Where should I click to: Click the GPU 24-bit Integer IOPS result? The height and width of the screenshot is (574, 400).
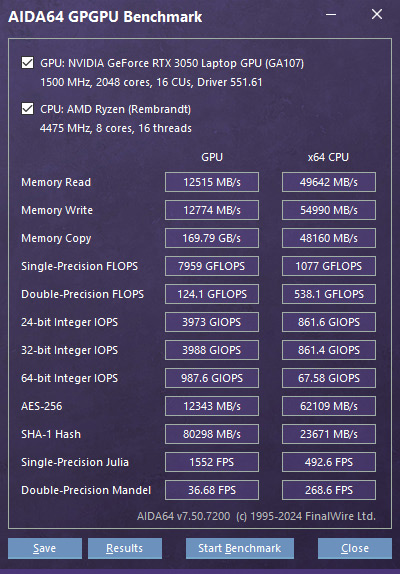(x=212, y=322)
